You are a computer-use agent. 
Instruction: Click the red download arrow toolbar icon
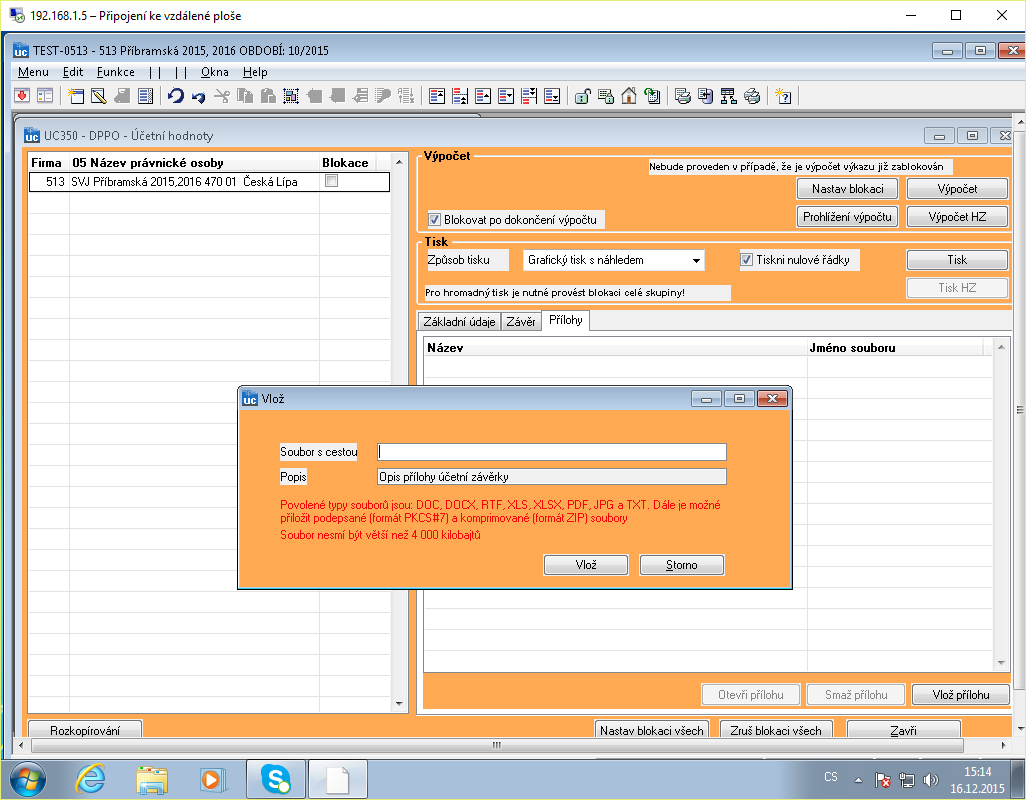click(x=22, y=96)
